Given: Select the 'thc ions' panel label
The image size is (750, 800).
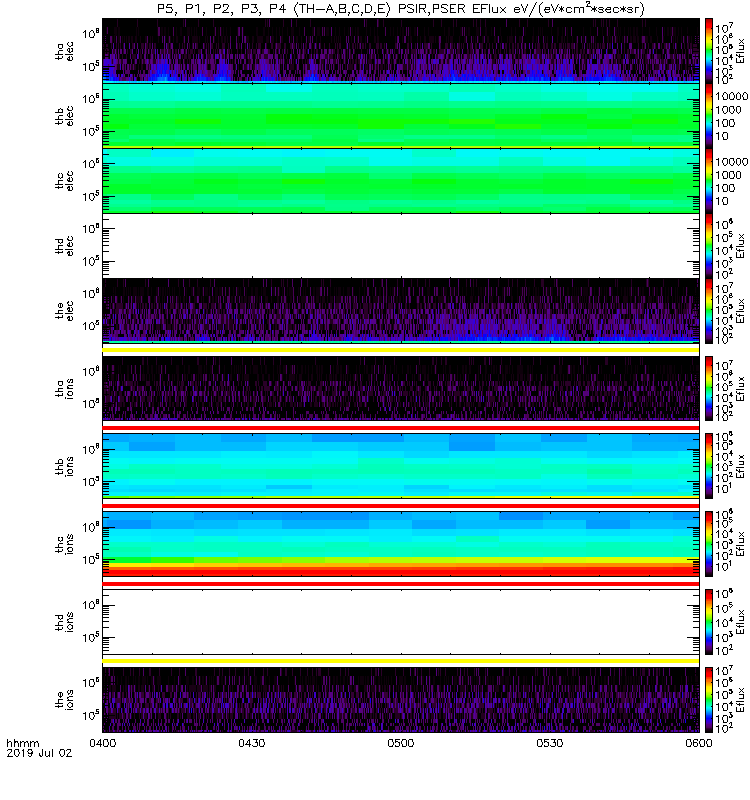Looking at the screenshot, I should tap(64, 544).
